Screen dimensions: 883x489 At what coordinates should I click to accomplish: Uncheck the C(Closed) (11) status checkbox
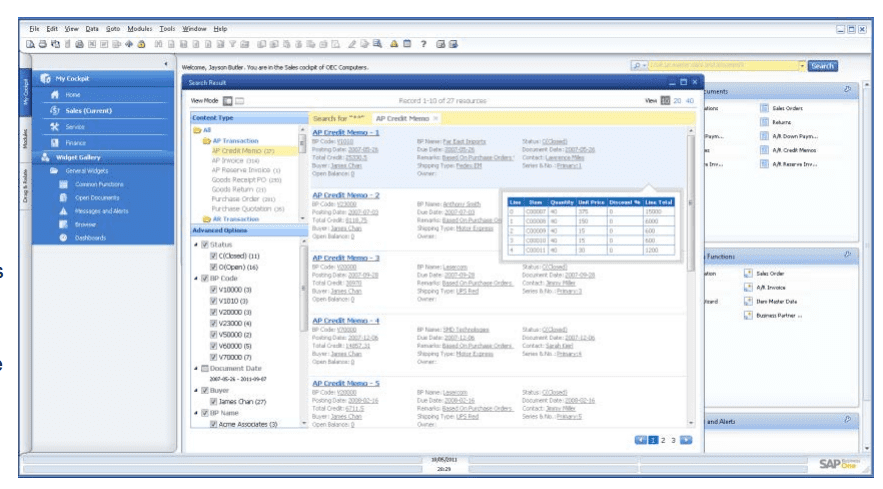213,256
